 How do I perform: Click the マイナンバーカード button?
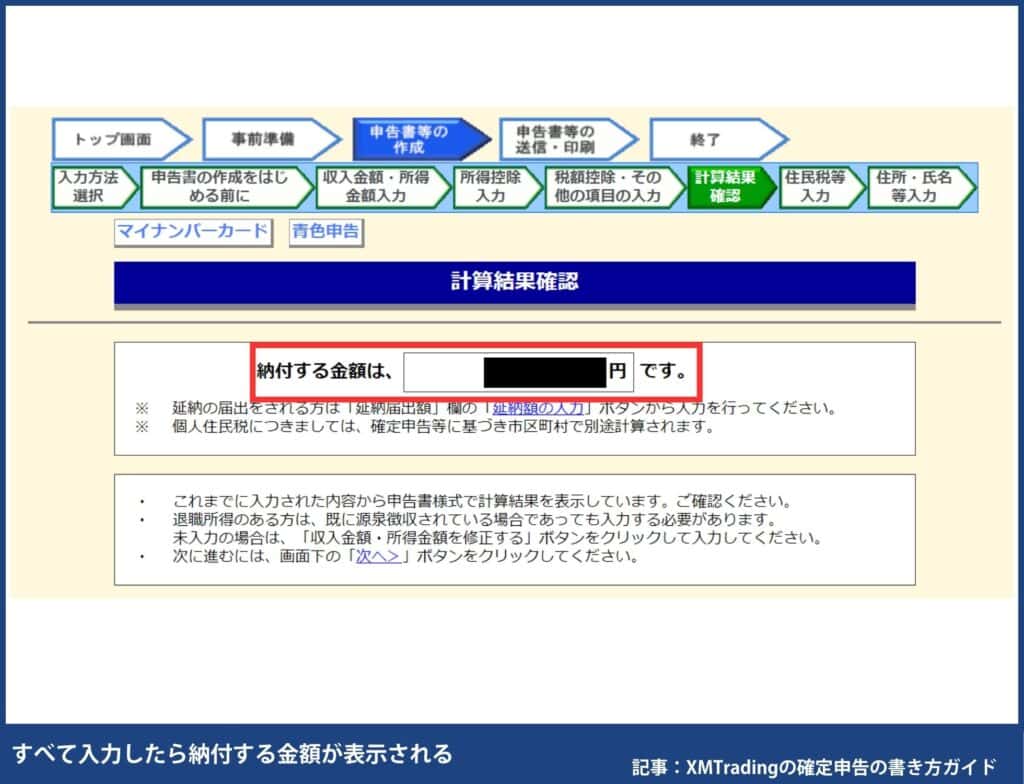[x=193, y=232]
